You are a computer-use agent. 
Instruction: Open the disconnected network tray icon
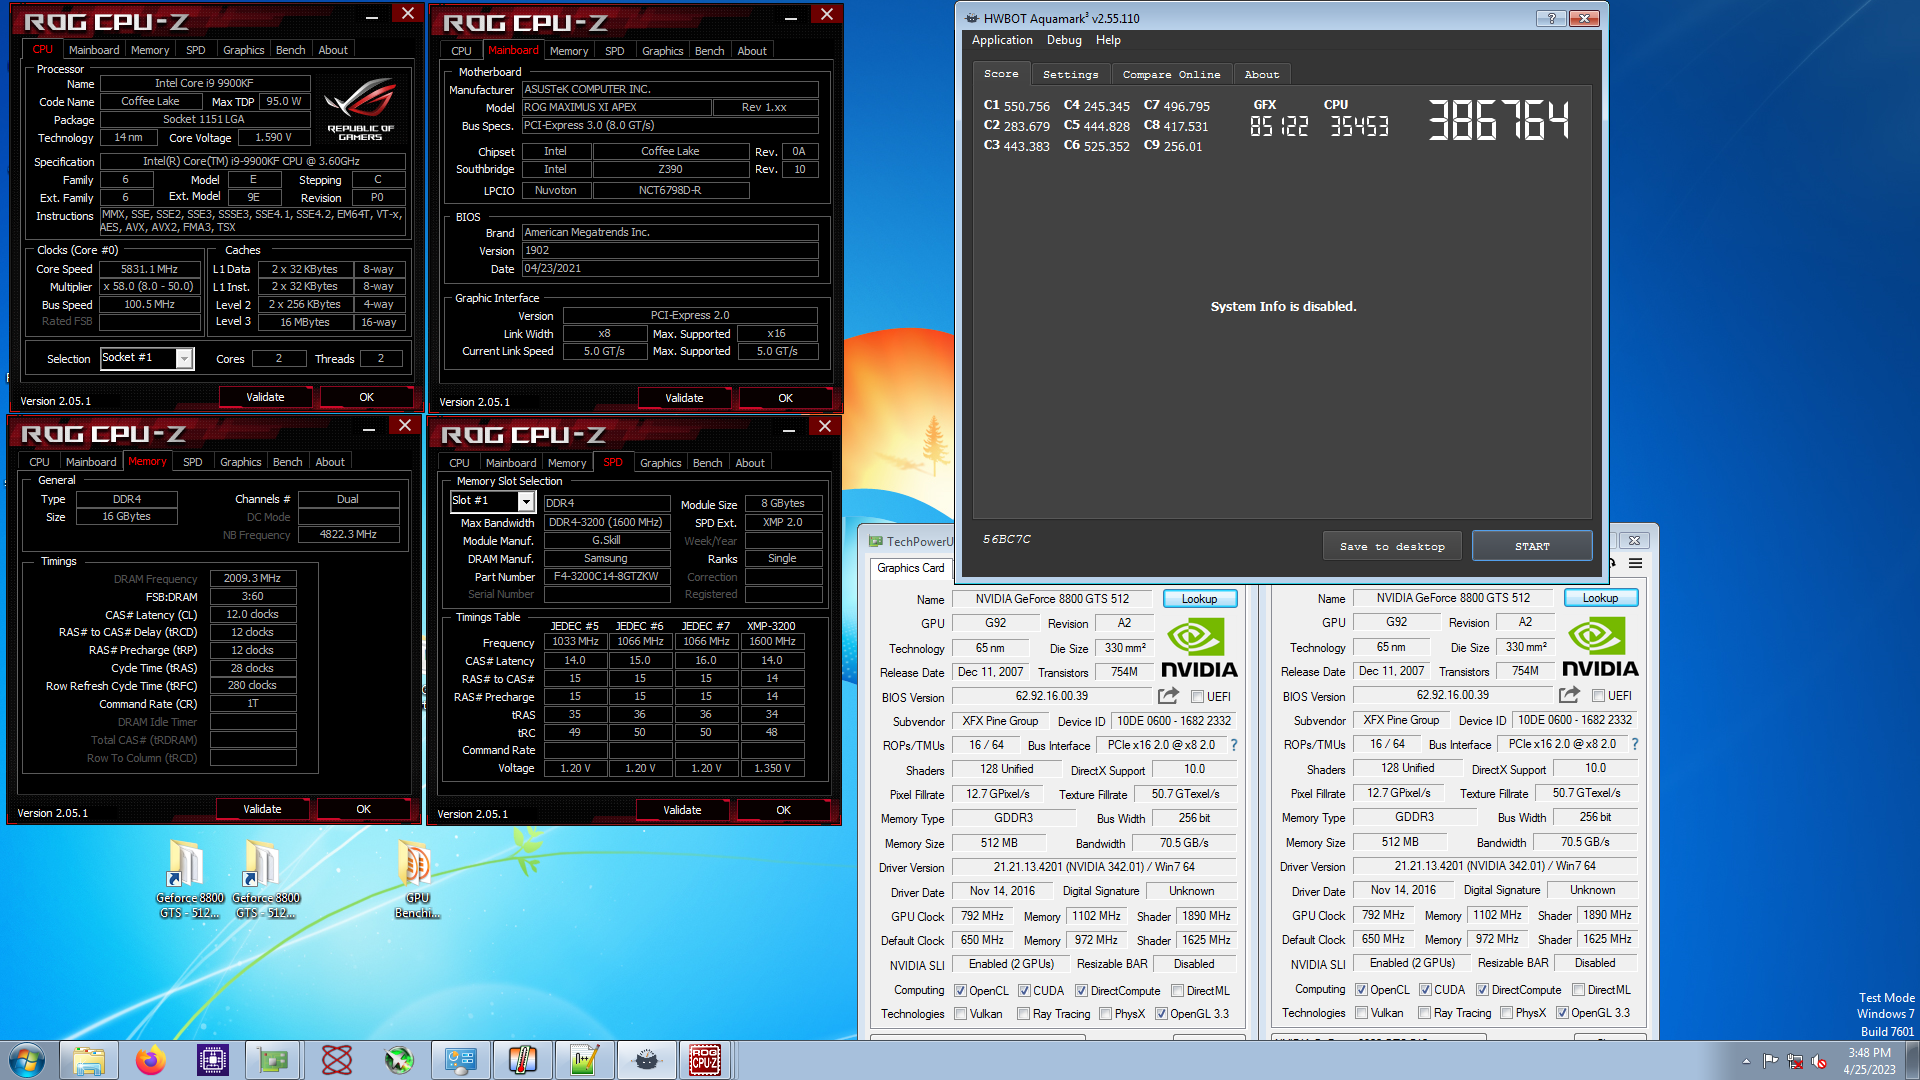(x=1795, y=1061)
